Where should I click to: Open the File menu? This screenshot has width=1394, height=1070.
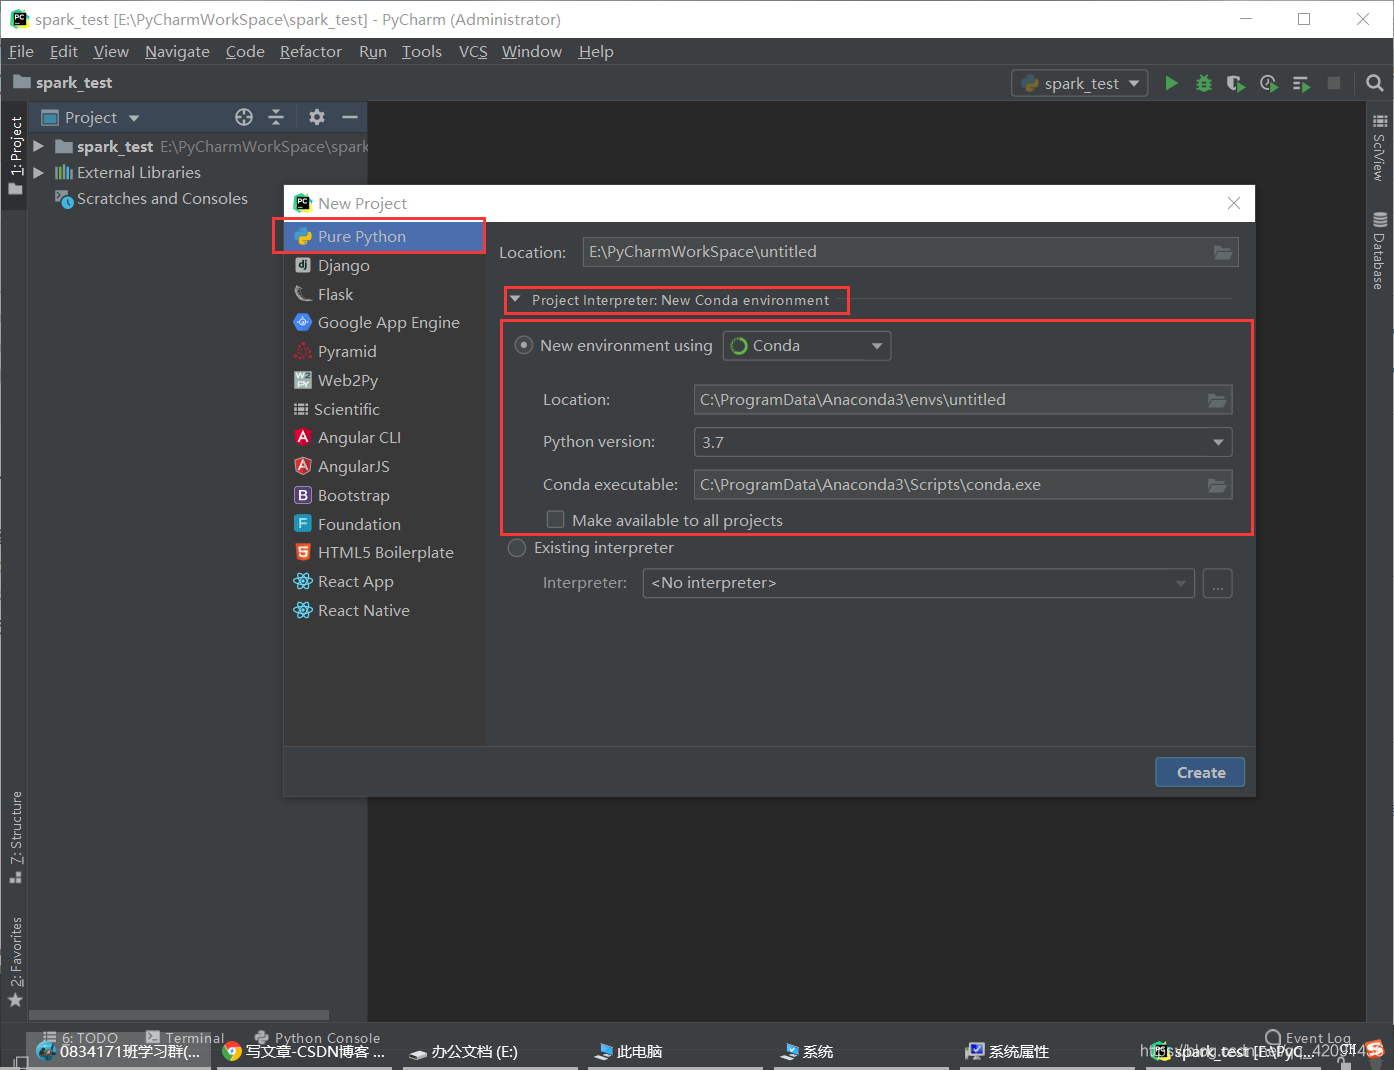click(21, 51)
